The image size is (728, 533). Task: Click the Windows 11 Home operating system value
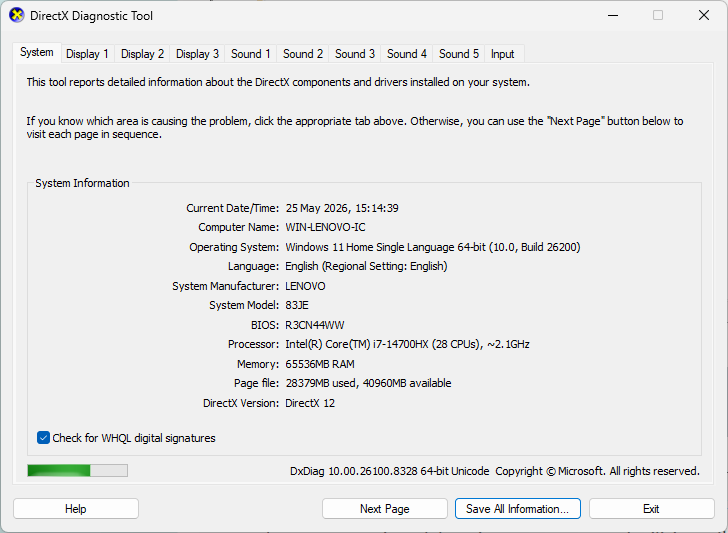coord(433,247)
